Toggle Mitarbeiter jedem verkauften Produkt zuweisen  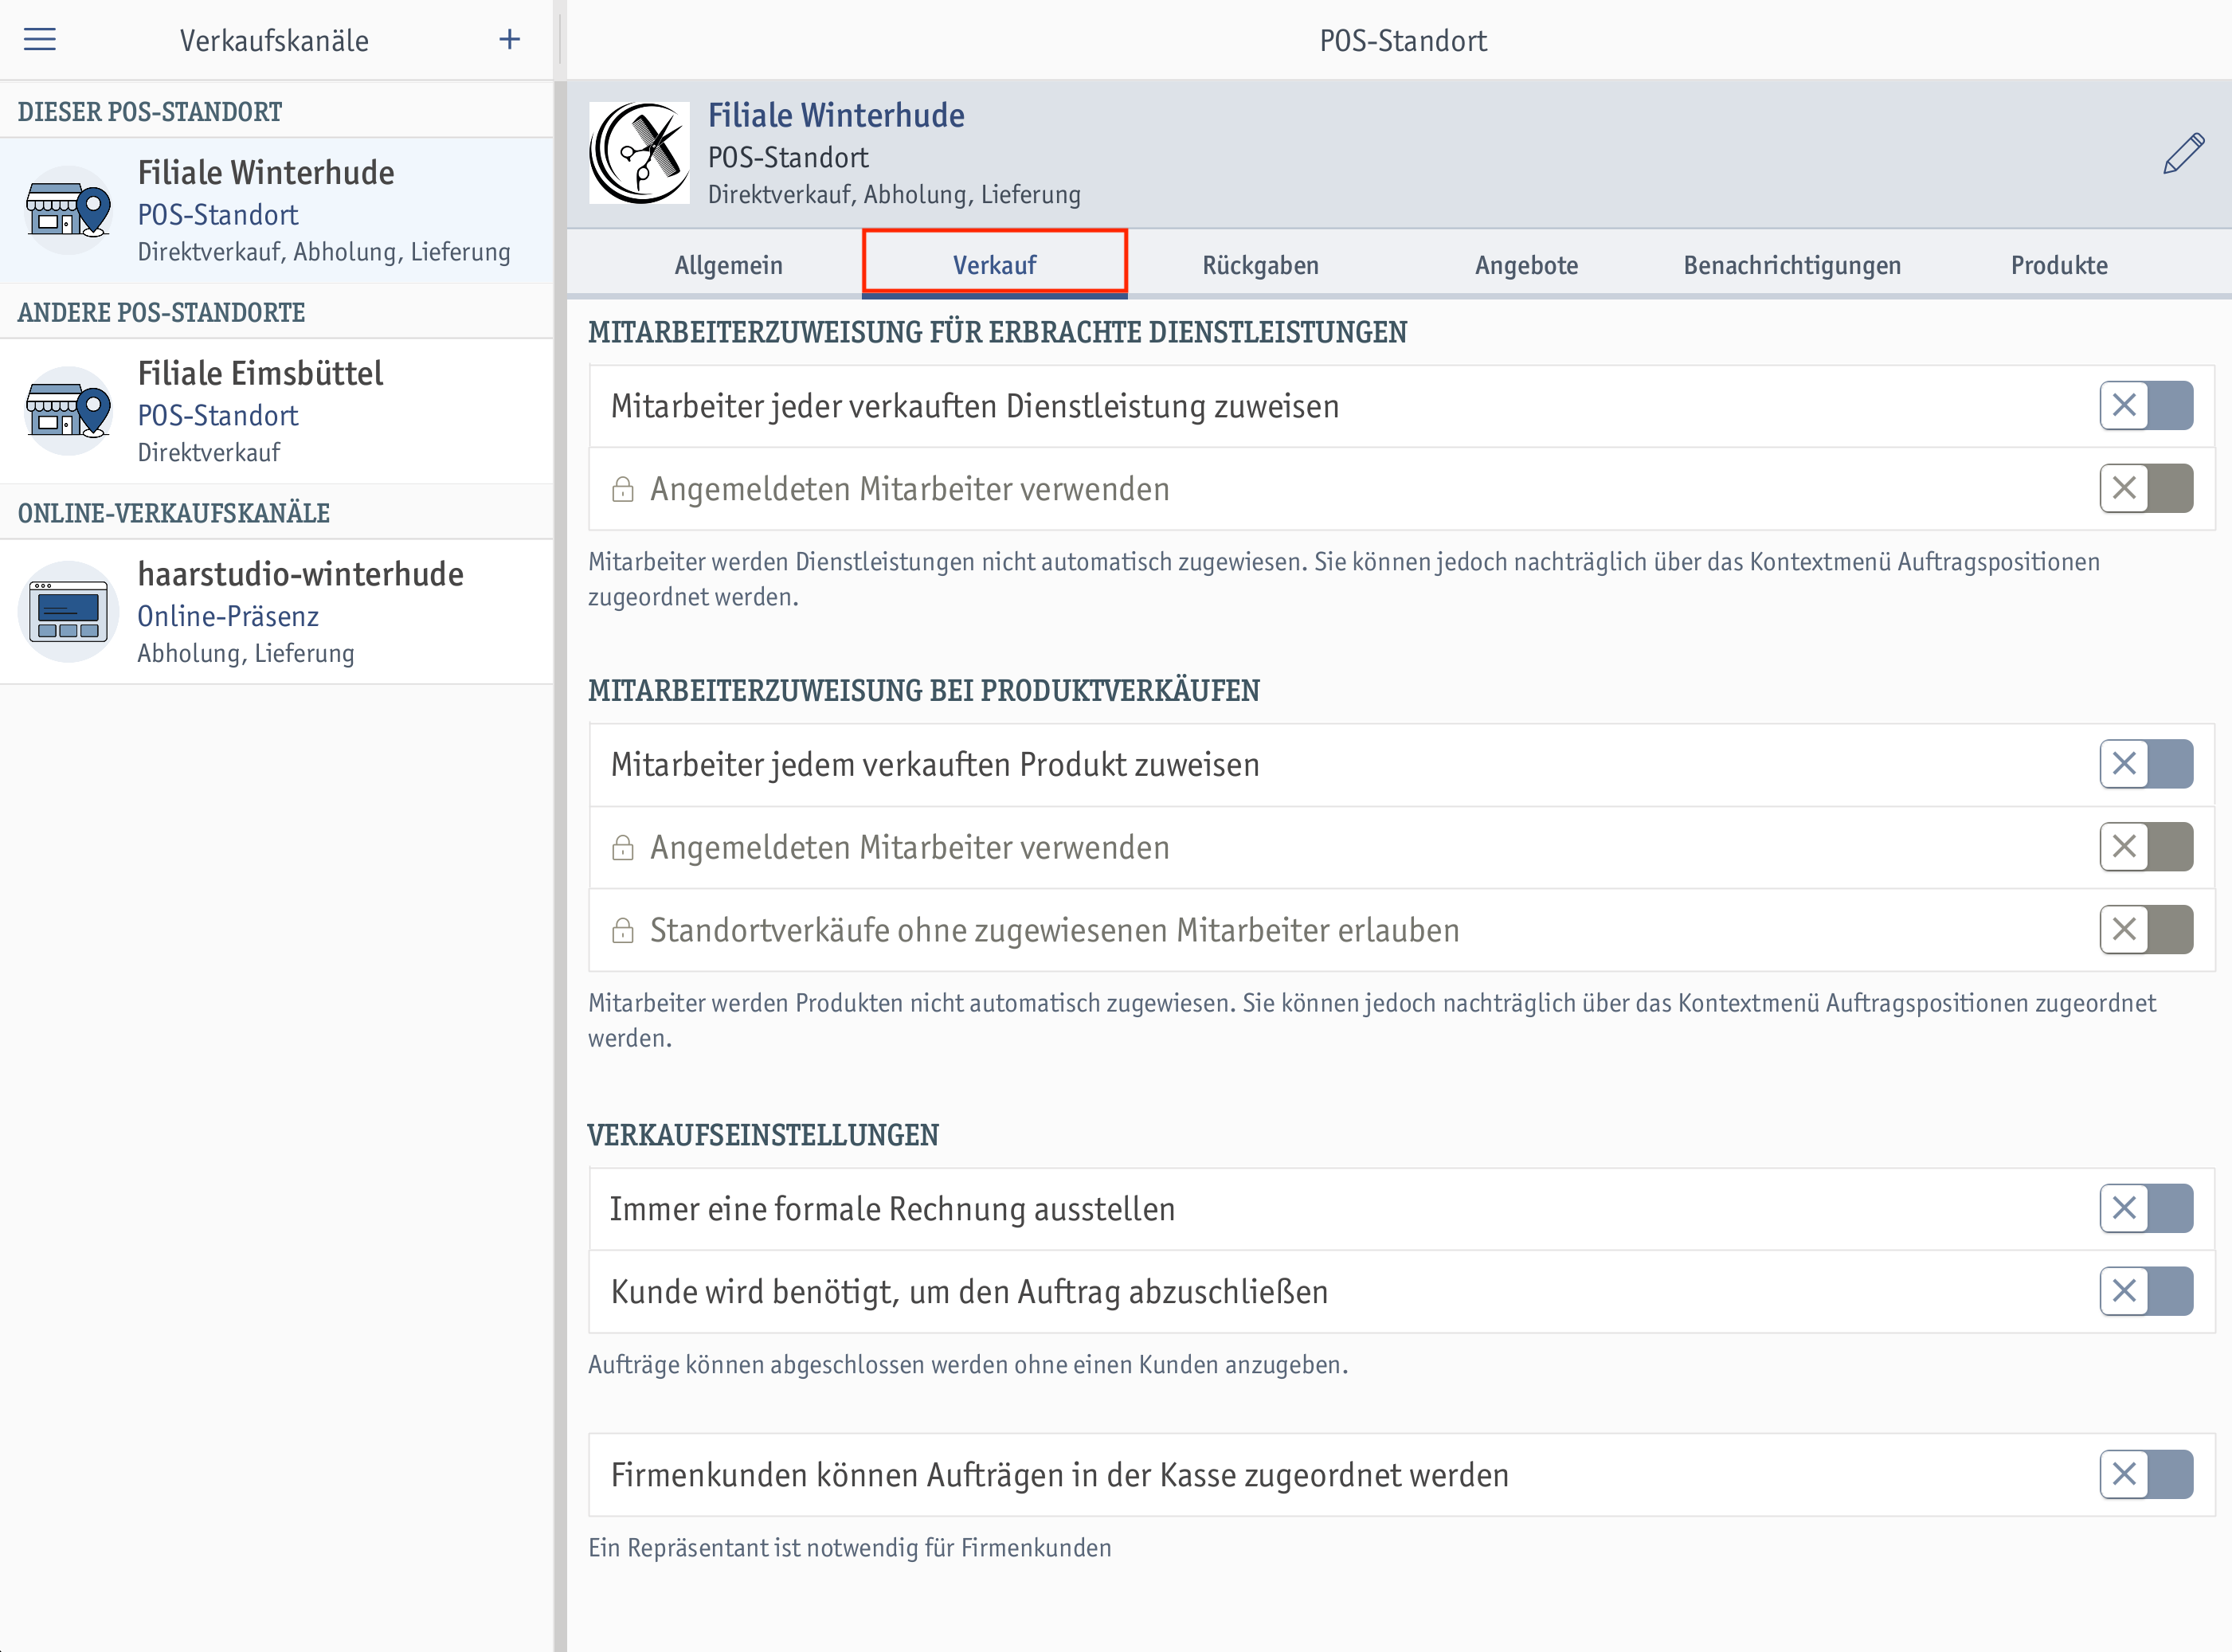[2146, 765]
